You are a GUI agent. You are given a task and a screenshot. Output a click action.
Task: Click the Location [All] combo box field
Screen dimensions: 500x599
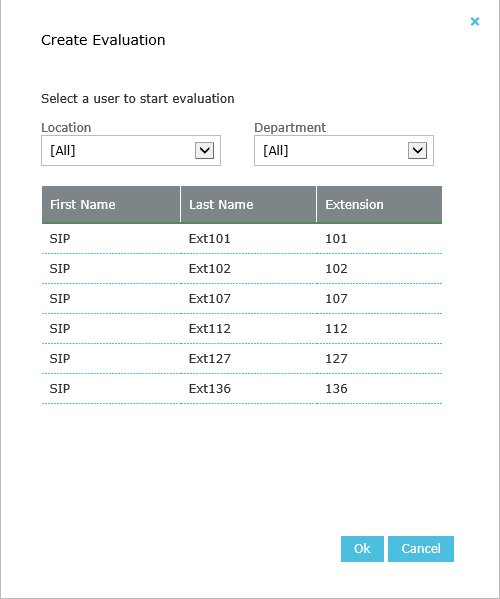coord(131,151)
